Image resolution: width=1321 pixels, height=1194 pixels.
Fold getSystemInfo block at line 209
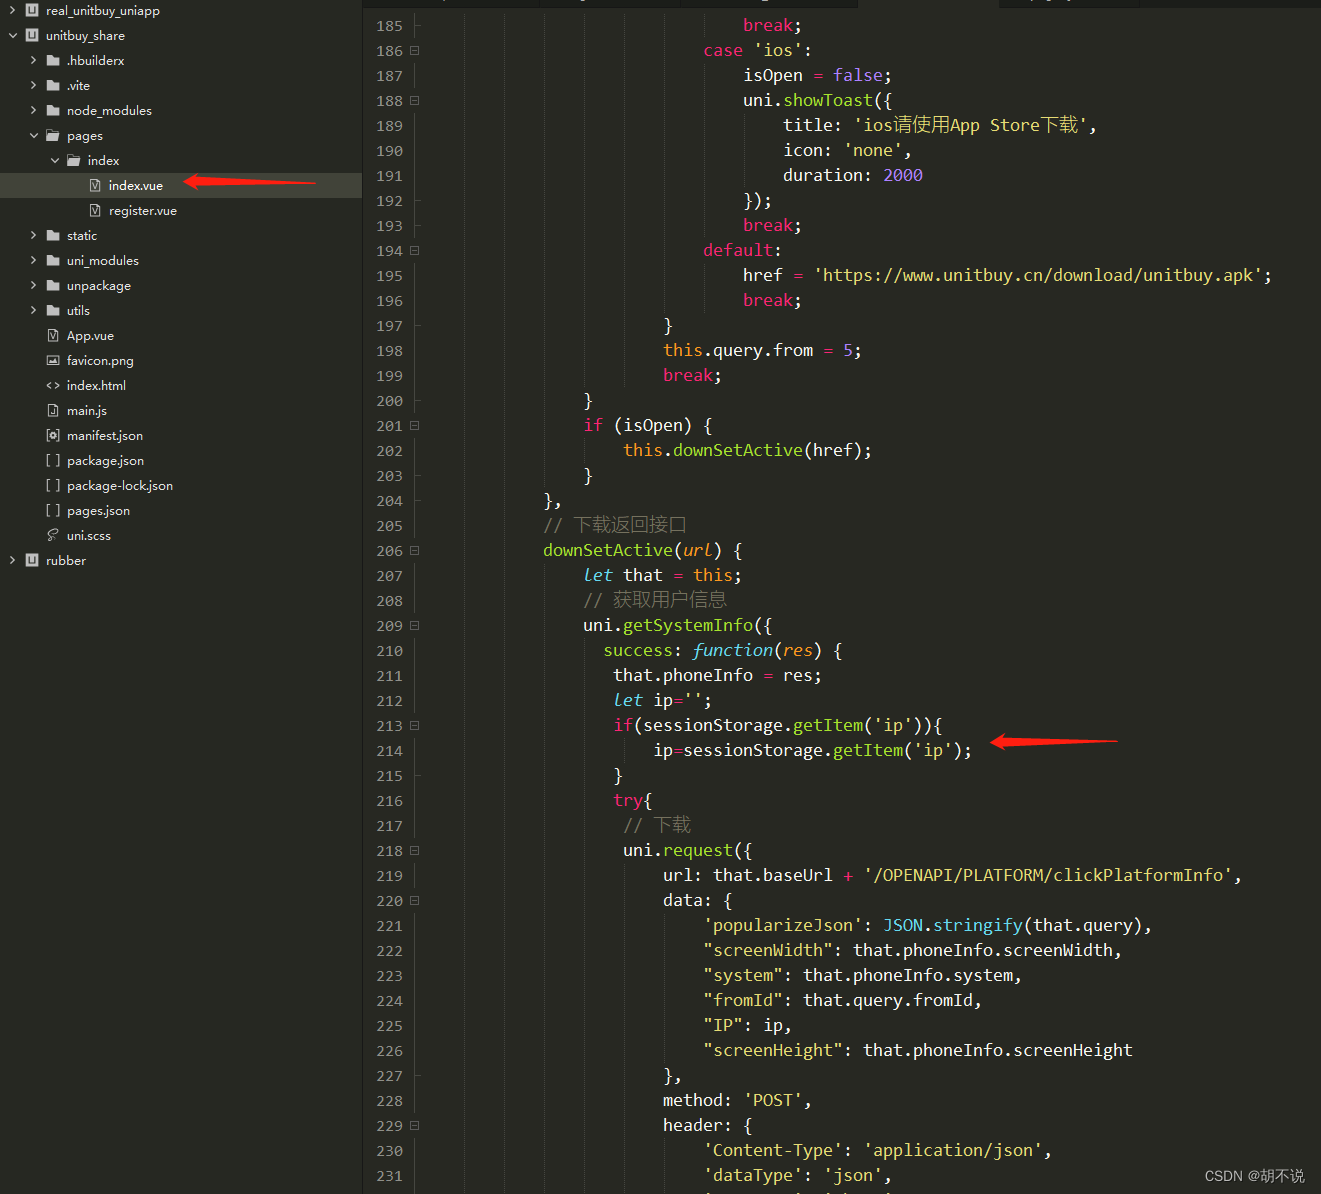415,625
